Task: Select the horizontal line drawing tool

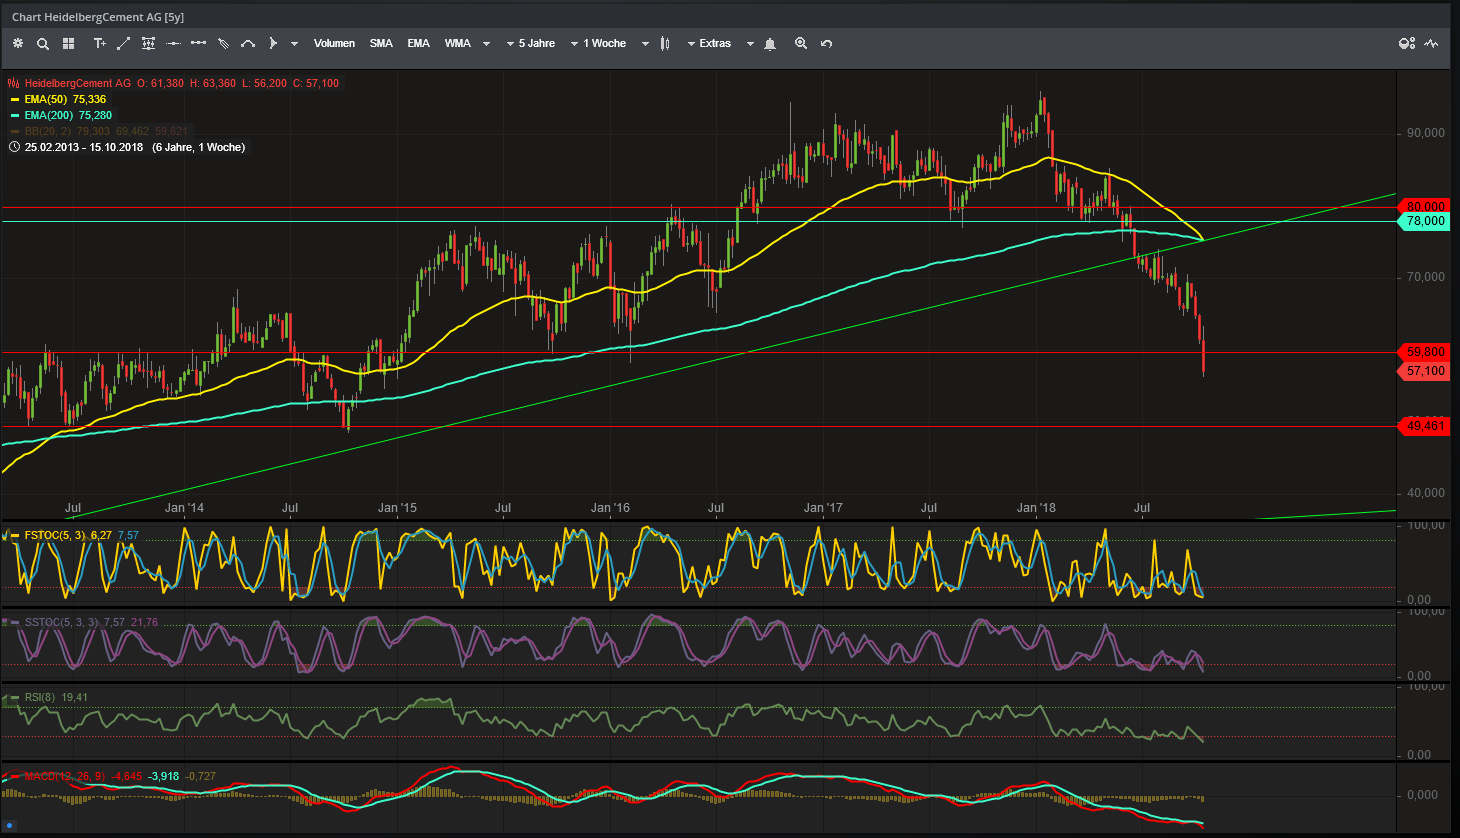Action: 171,43
